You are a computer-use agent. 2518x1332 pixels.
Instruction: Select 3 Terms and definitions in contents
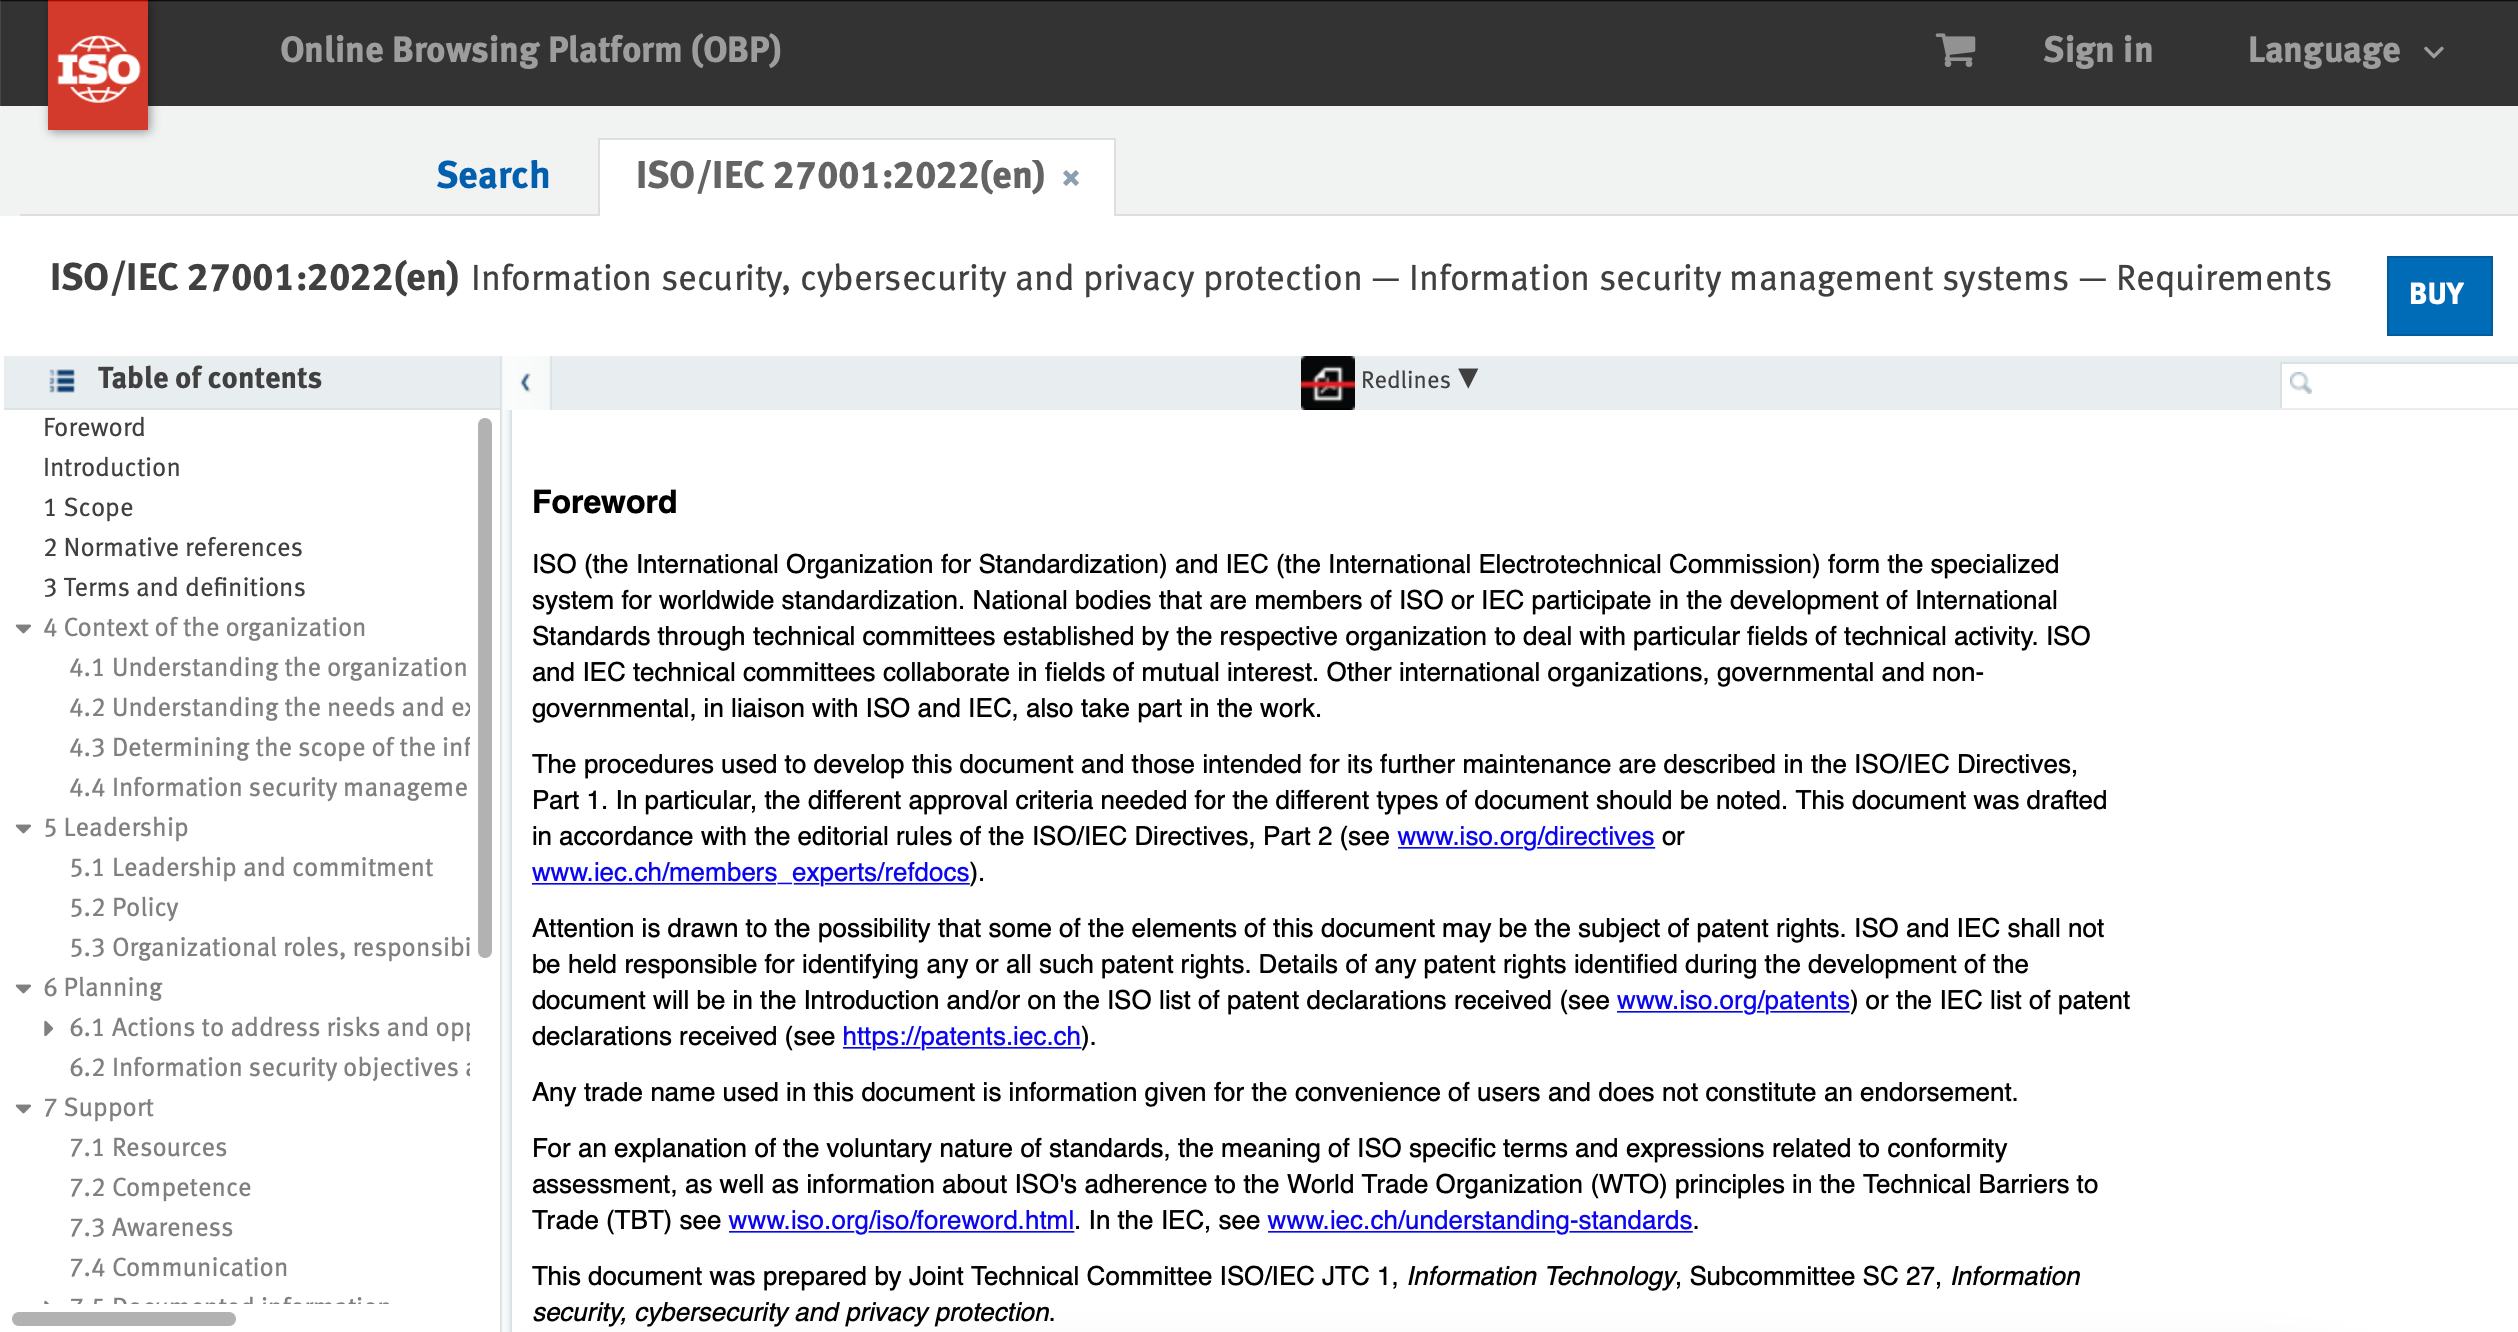pos(173,588)
